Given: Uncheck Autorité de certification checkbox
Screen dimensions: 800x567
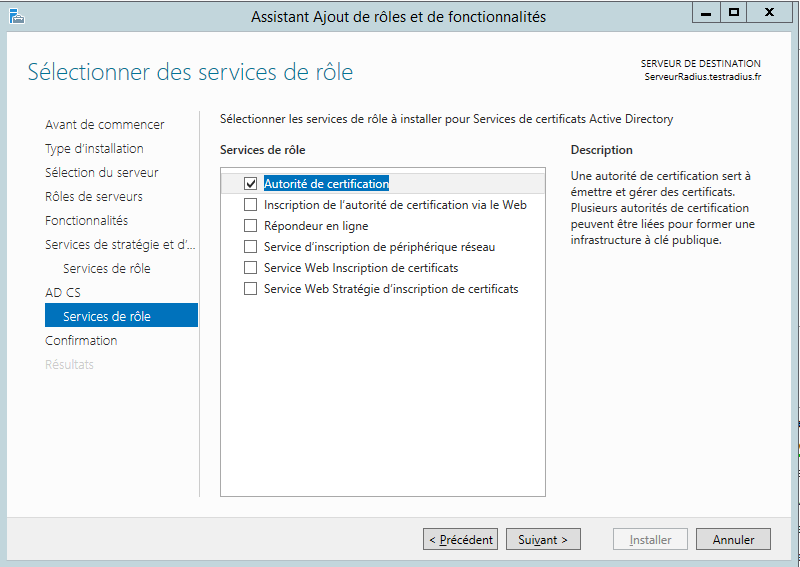Looking at the screenshot, I should coord(250,184).
